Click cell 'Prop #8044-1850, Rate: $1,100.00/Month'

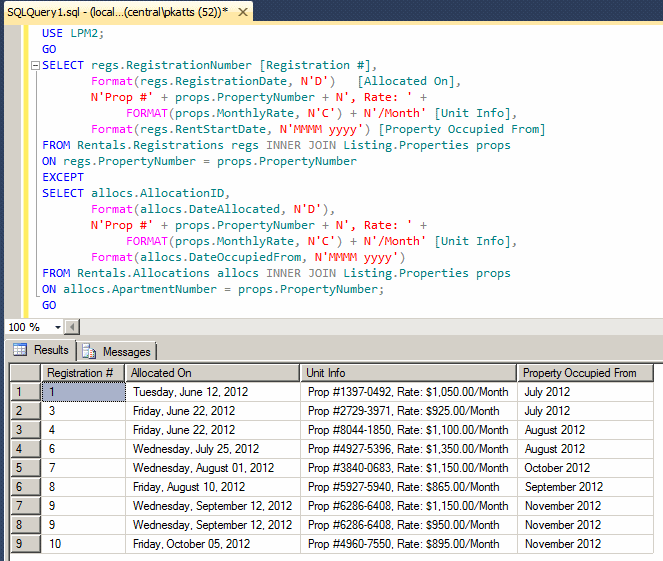pyautogui.click(x=408, y=430)
